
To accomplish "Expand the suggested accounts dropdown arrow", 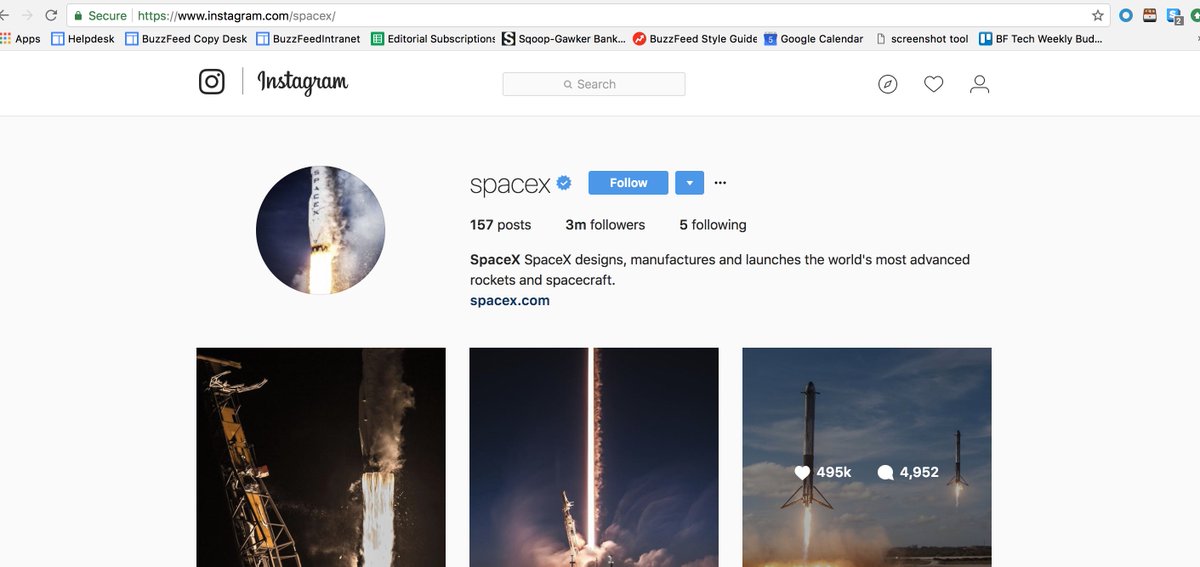I will point(690,182).
